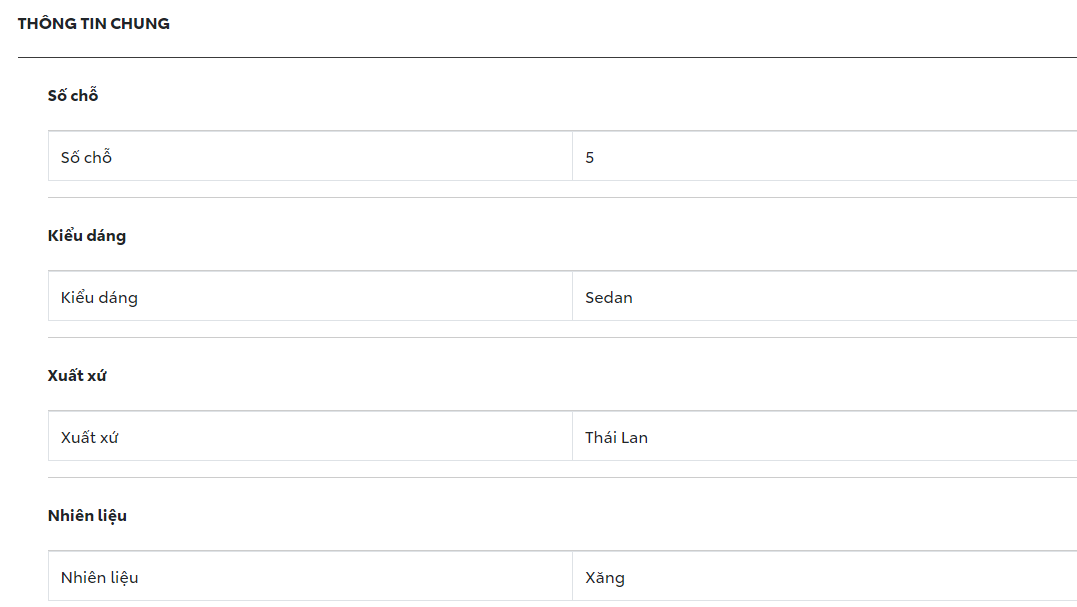Click the separator line below the Kiểu dáng table
This screenshot has height=607, width=1077.
[x=562, y=337]
